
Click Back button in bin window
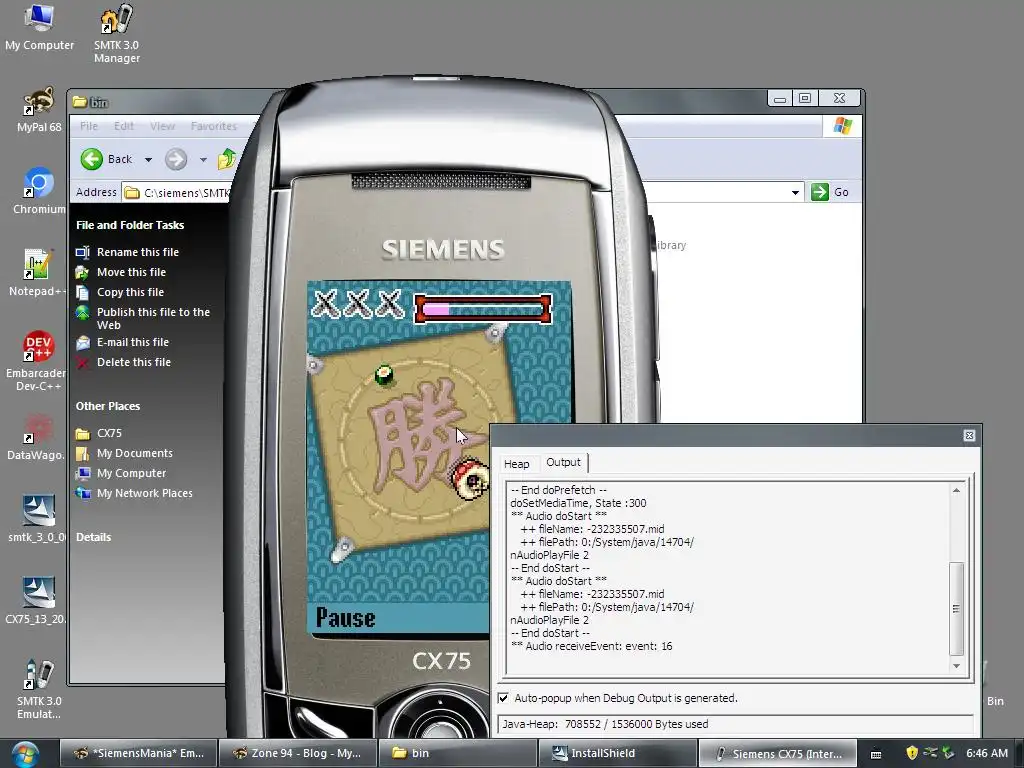[106, 159]
